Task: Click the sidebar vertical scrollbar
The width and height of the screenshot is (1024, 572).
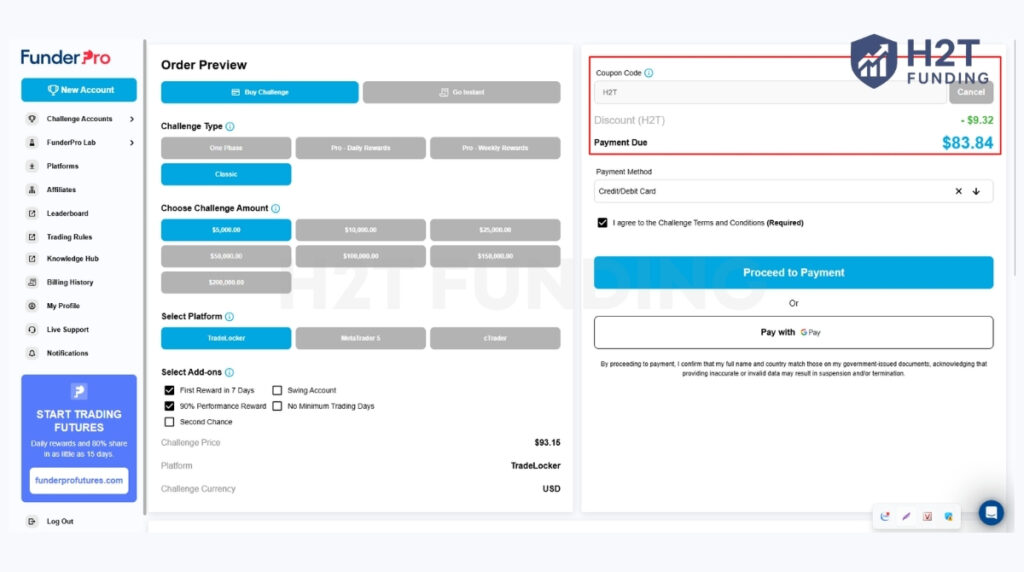Action: (x=144, y=278)
